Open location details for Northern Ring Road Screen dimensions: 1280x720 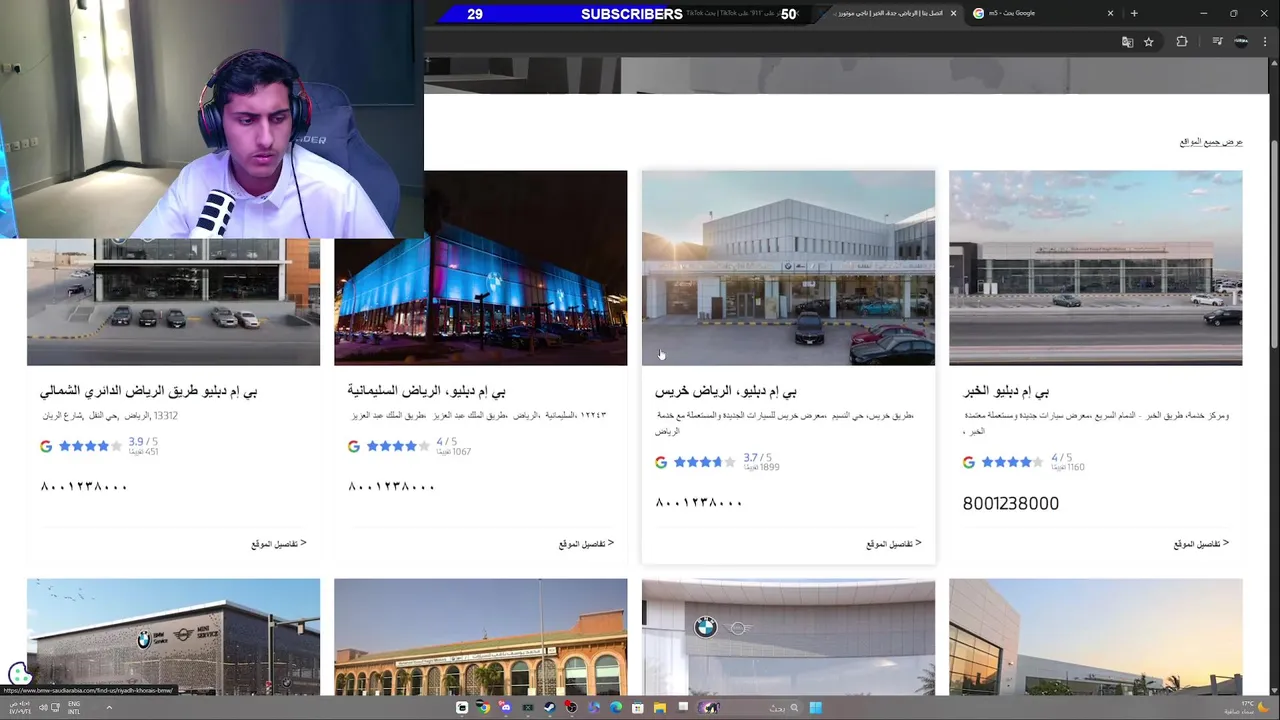click(279, 544)
